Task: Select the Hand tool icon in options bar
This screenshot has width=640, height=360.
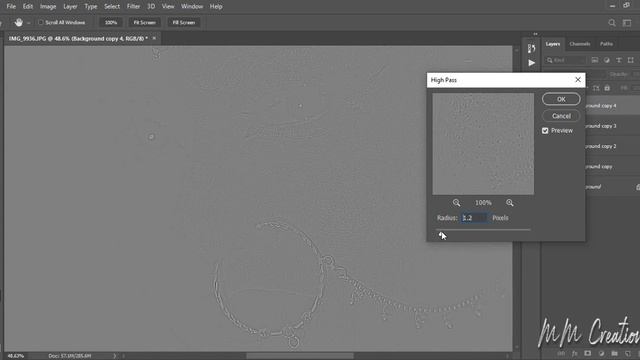Action: pyautogui.click(x=18, y=22)
